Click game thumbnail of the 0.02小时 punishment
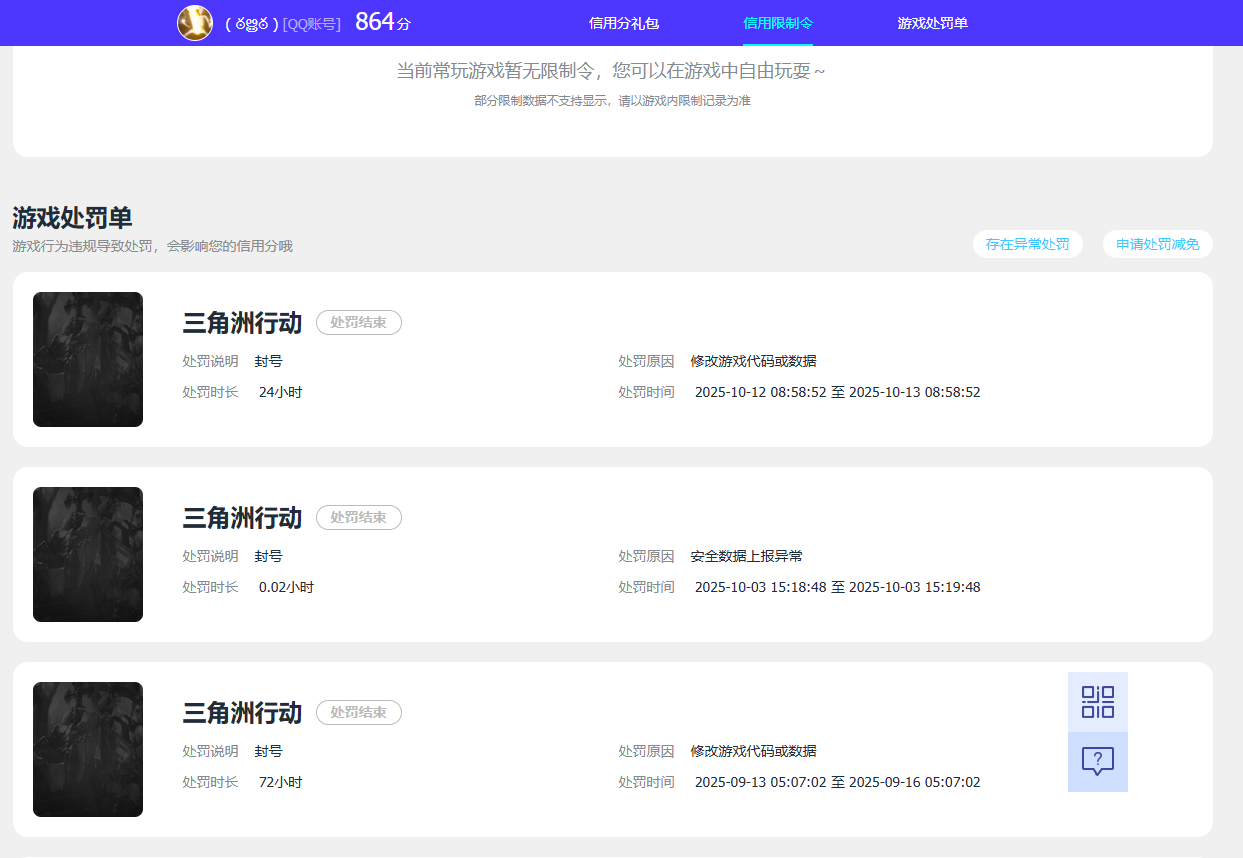Screen dimensions: 1243x858 (x=88, y=555)
